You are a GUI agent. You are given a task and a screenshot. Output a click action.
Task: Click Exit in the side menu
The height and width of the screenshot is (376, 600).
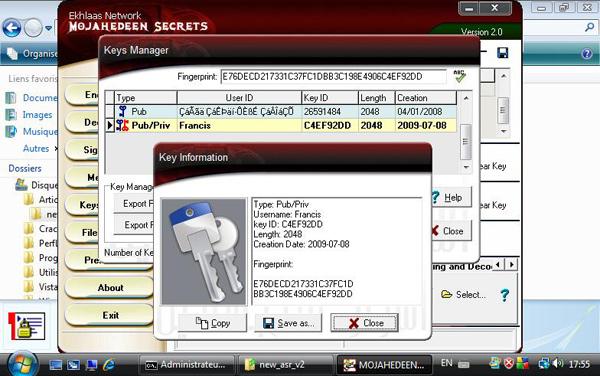[x=110, y=315]
